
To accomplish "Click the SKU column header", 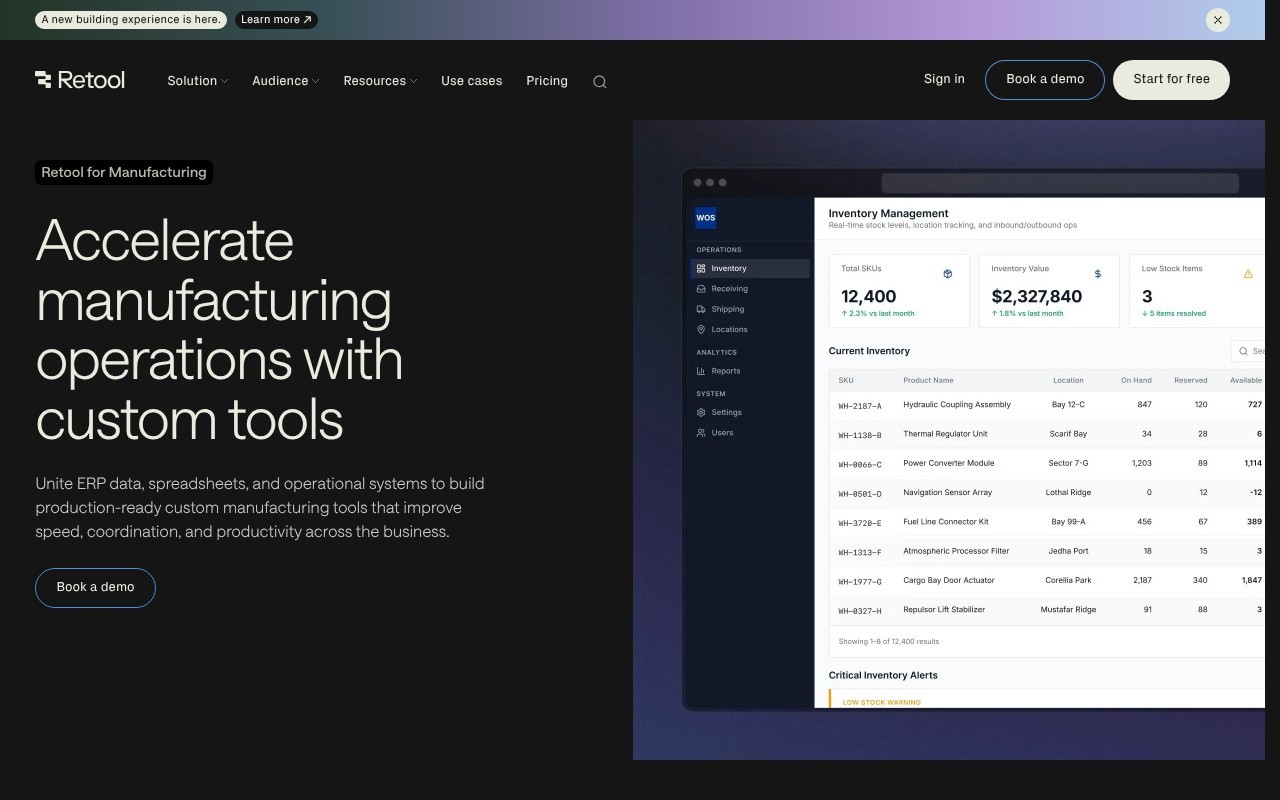I will point(846,380).
